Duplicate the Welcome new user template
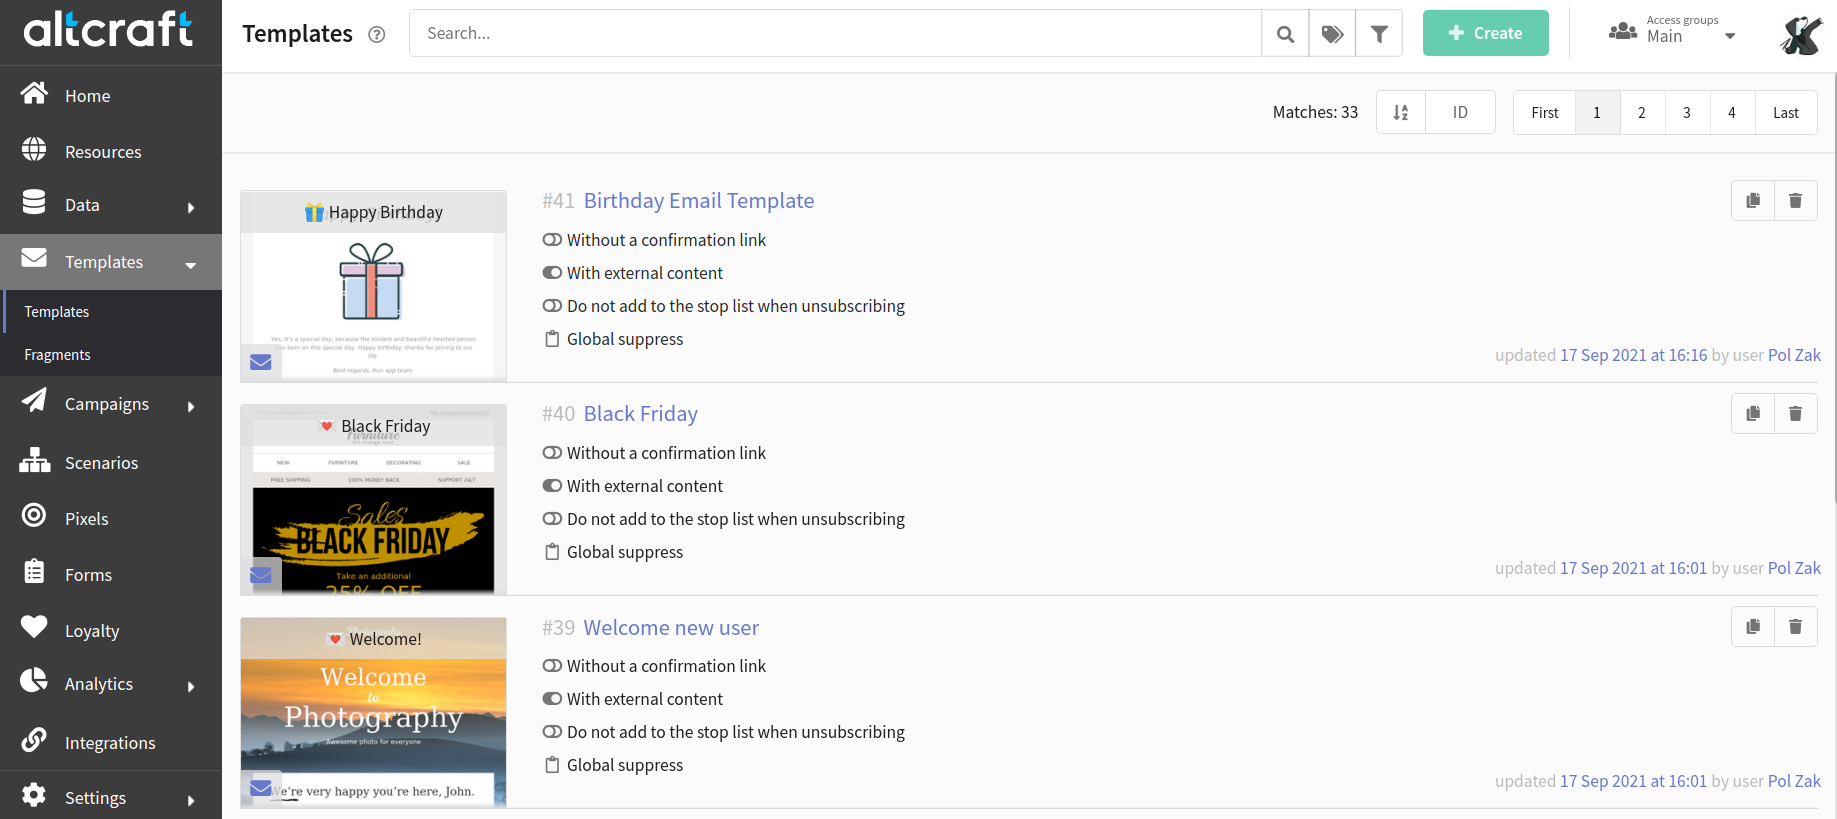 [1753, 627]
